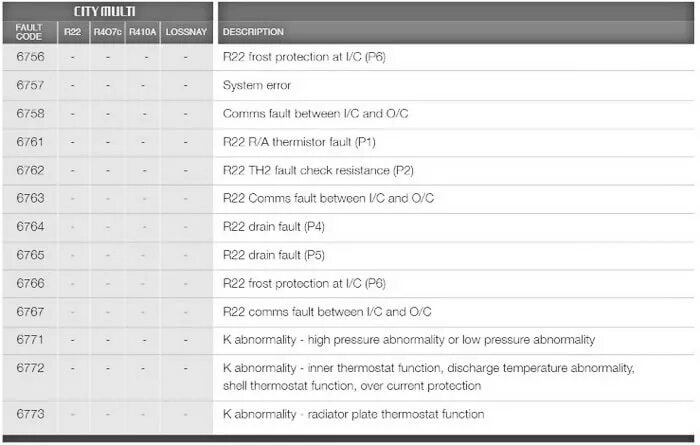Select fault code 6766 cell
700x445 pixels.
pyautogui.click(x=30, y=283)
